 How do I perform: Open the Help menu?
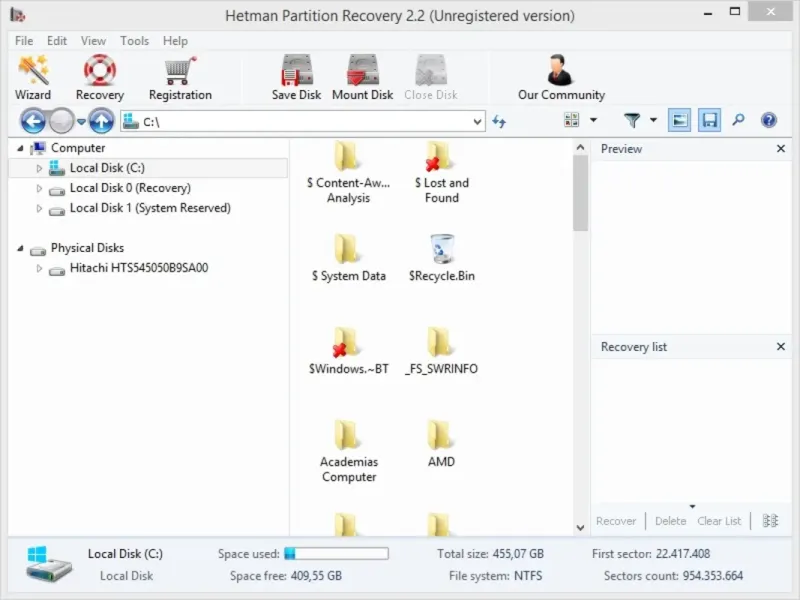[175, 41]
